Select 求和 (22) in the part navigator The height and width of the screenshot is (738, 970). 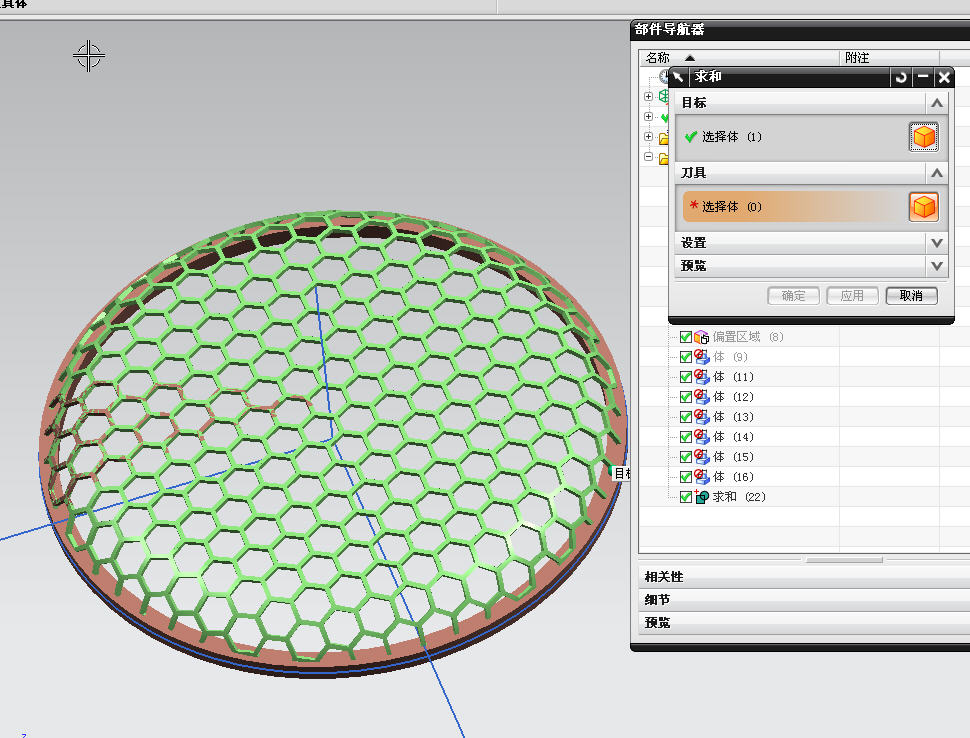(x=739, y=497)
